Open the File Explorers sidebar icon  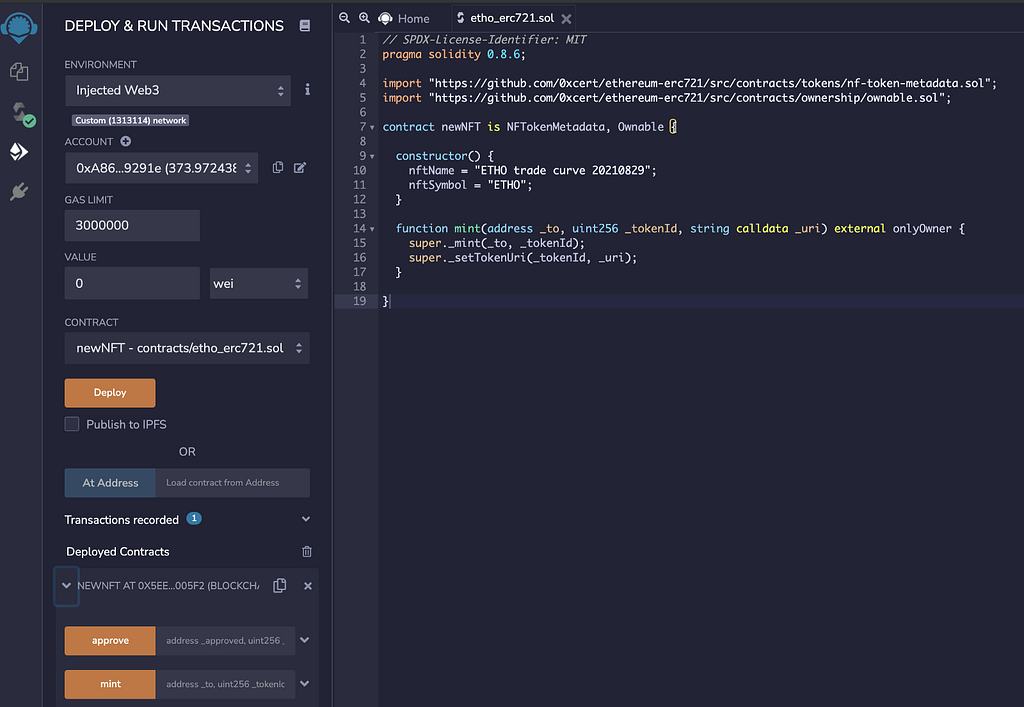coord(19,71)
